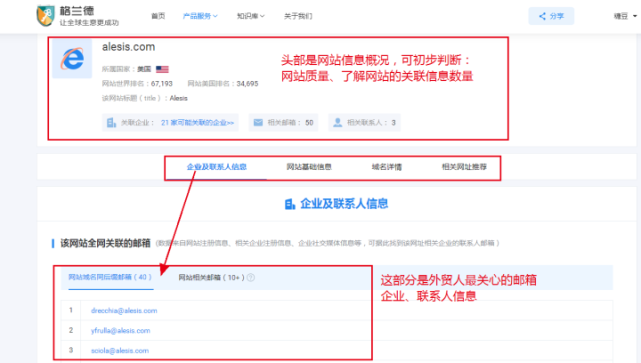Click the 相关联系人 person icon
The image size is (641, 363).
coord(337,123)
